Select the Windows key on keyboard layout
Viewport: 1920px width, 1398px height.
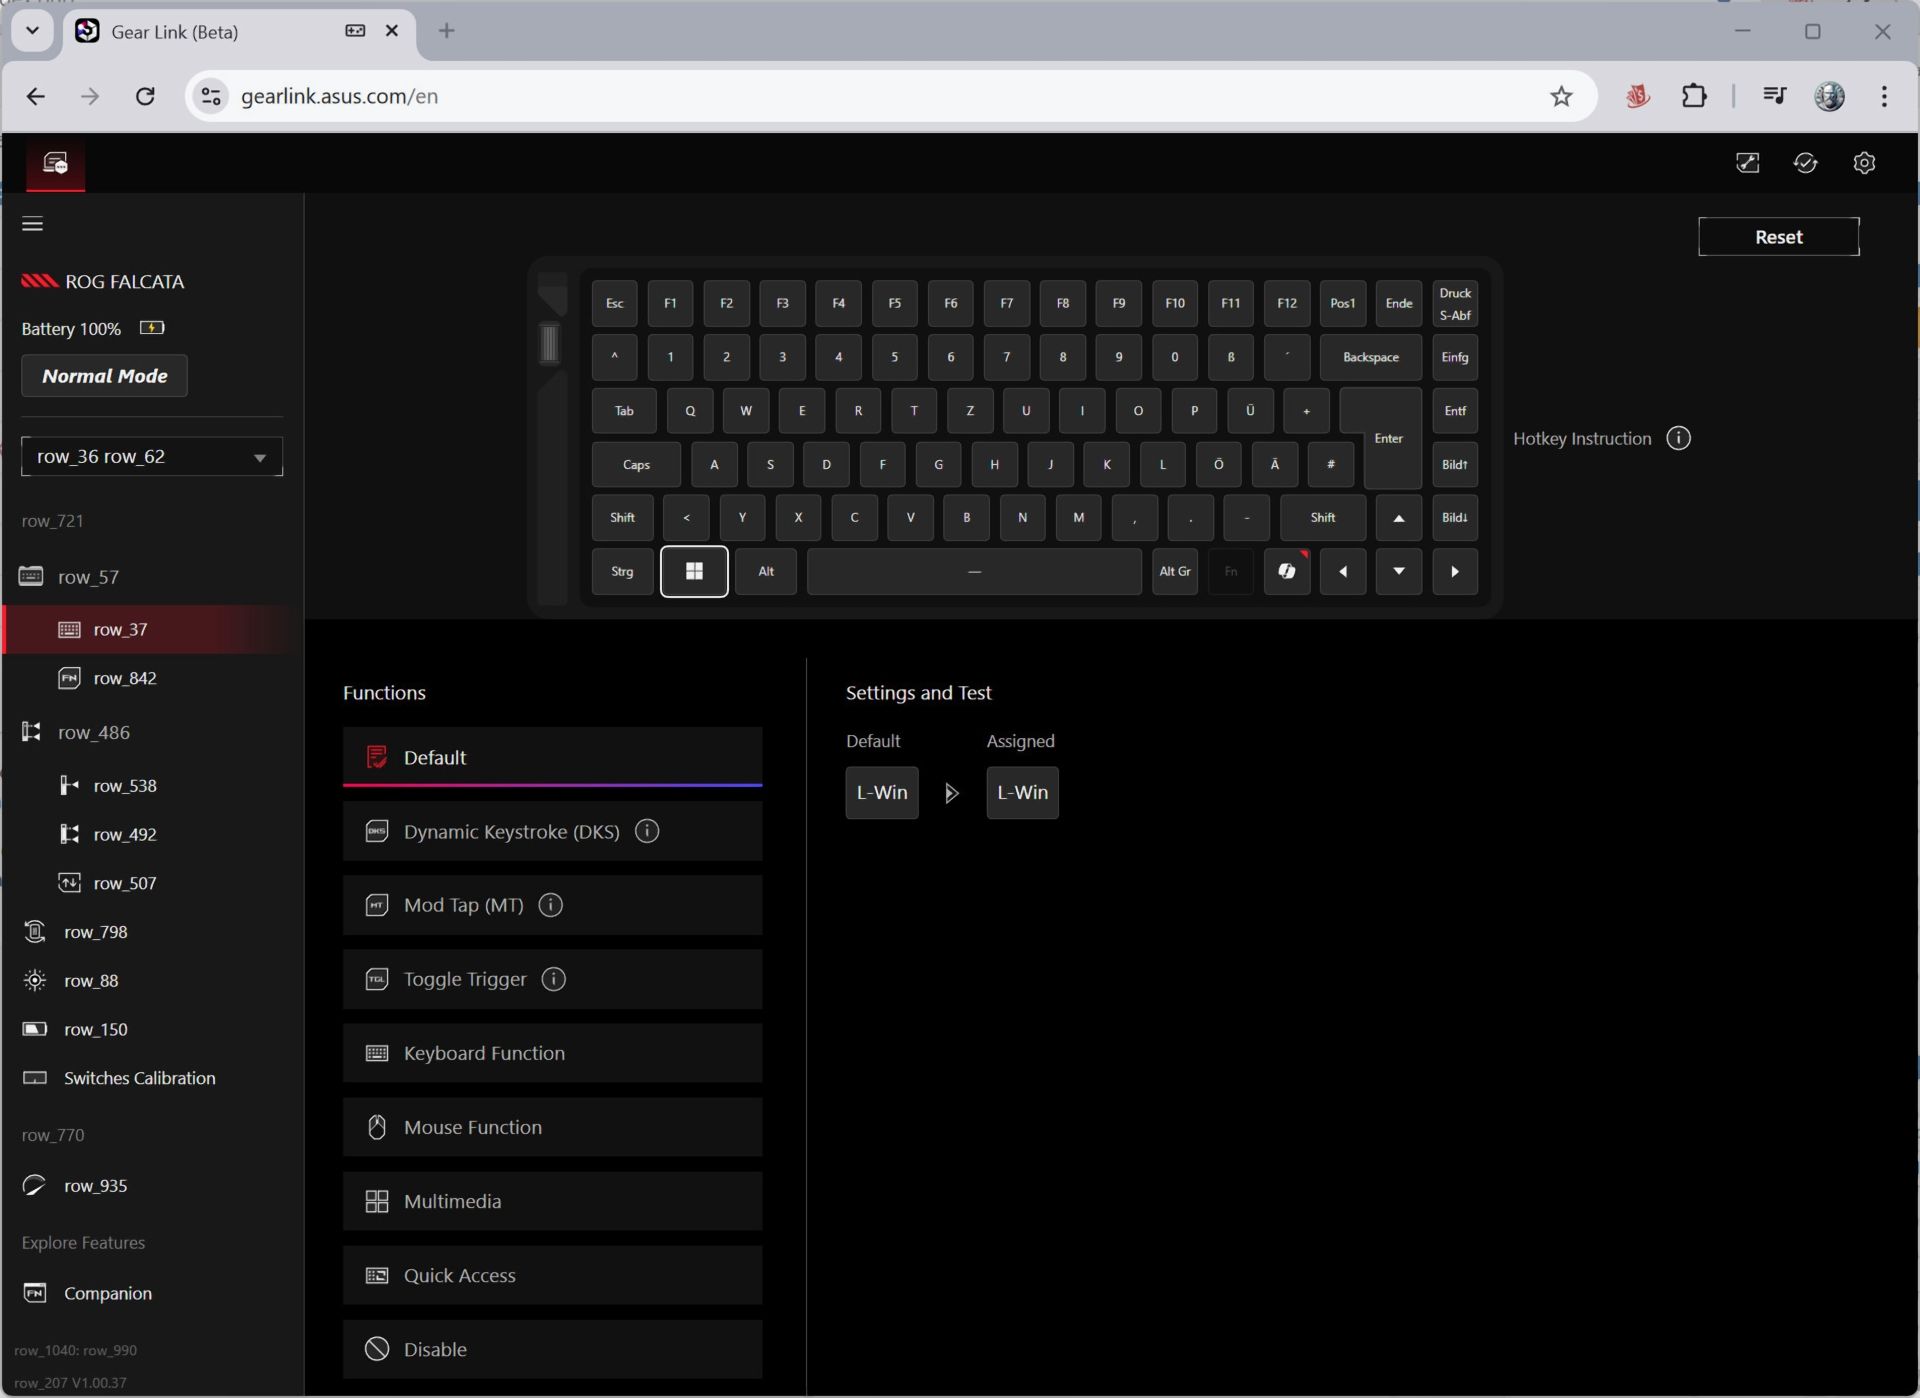pos(694,571)
